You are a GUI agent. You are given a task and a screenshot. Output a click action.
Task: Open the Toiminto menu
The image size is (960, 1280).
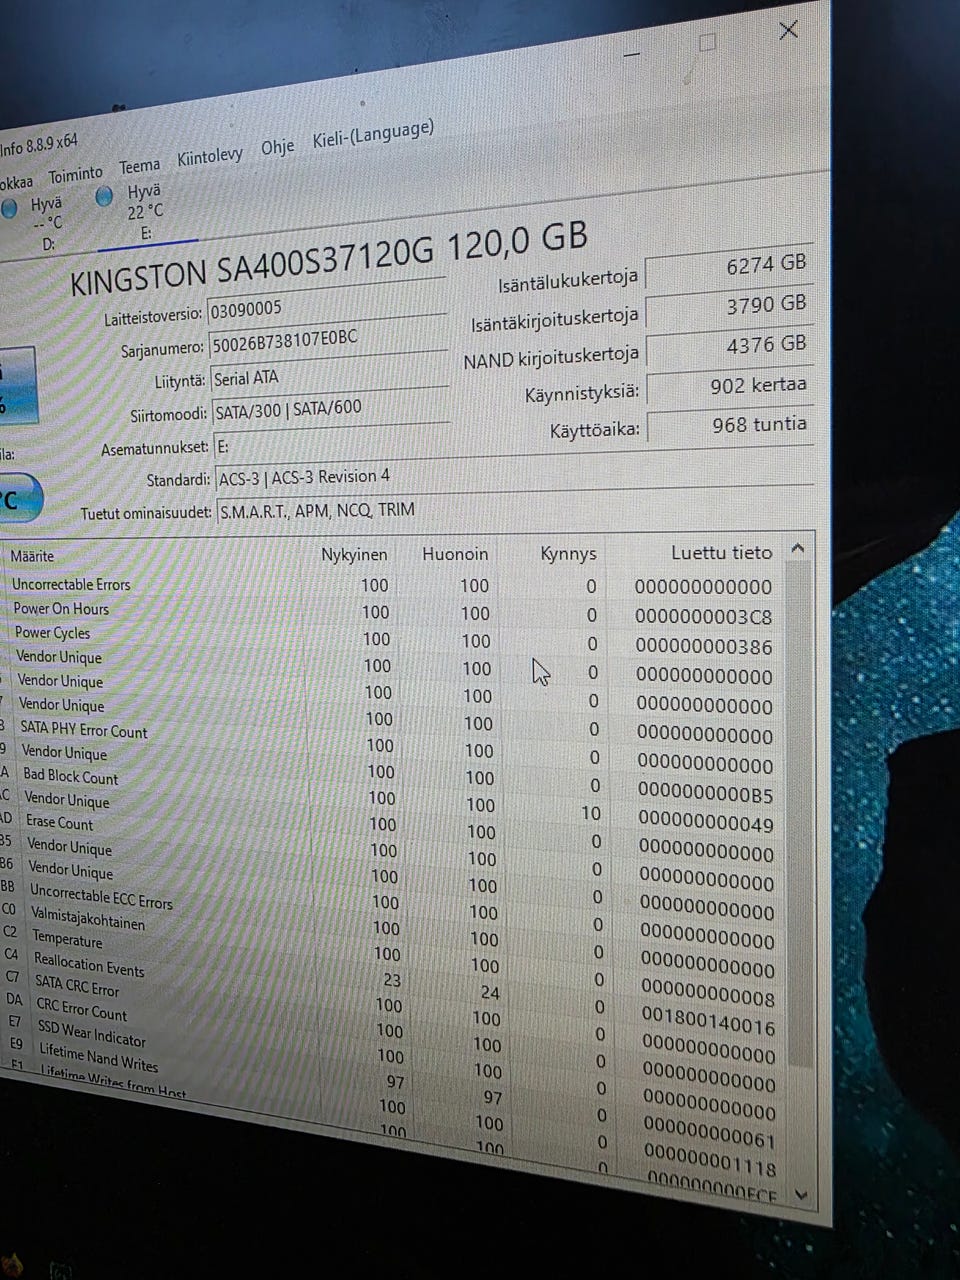(76, 175)
